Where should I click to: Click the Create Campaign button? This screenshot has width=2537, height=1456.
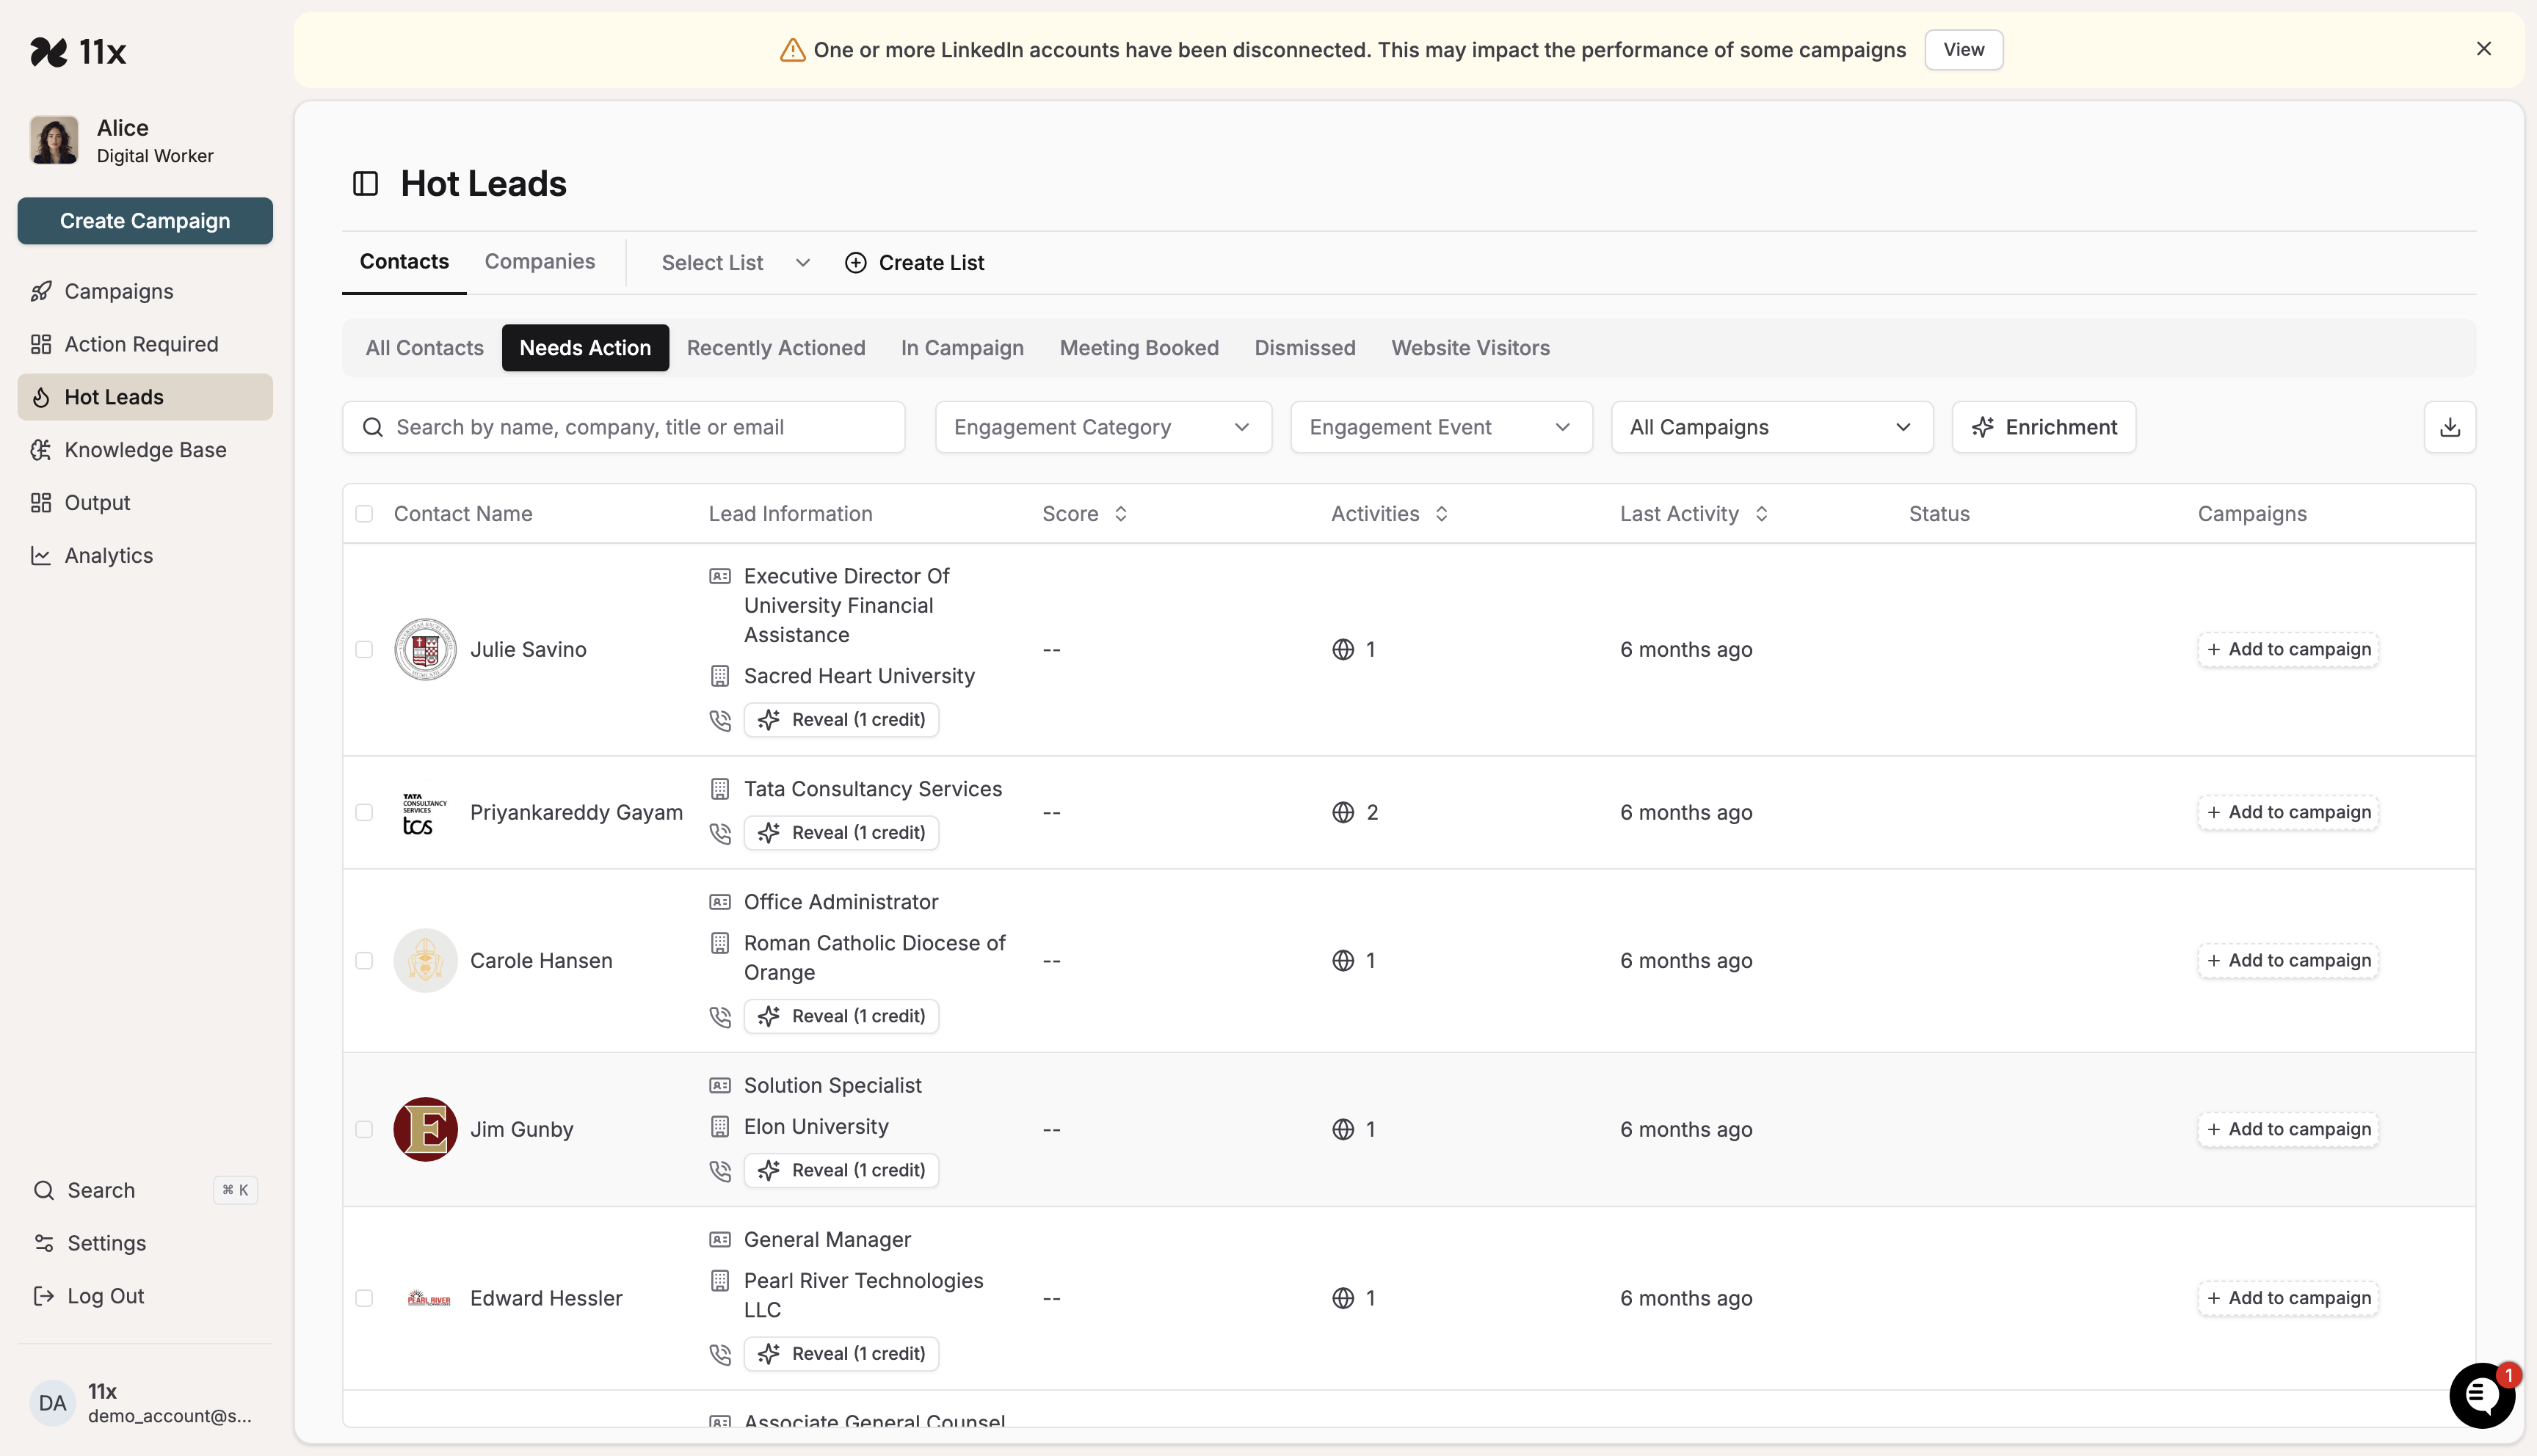pos(145,221)
